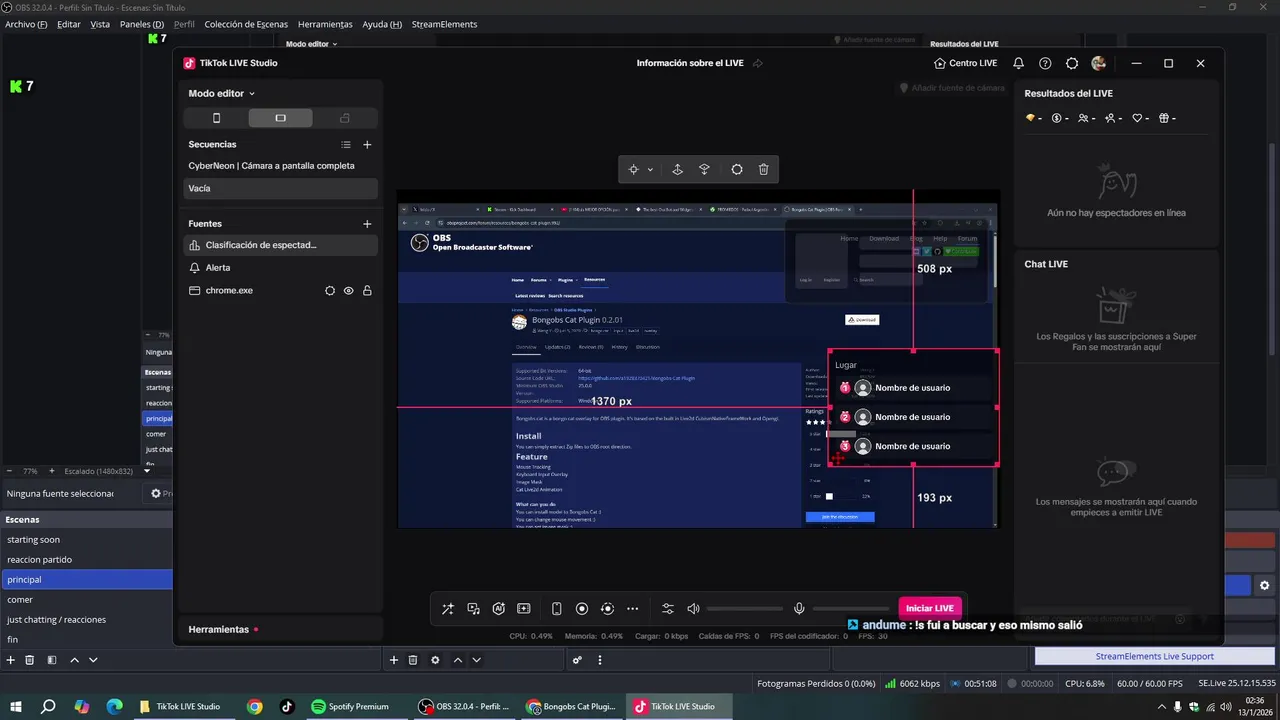This screenshot has height=720, width=1280.
Task: Open Información sobre el LIVE
Action: click(x=690, y=63)
